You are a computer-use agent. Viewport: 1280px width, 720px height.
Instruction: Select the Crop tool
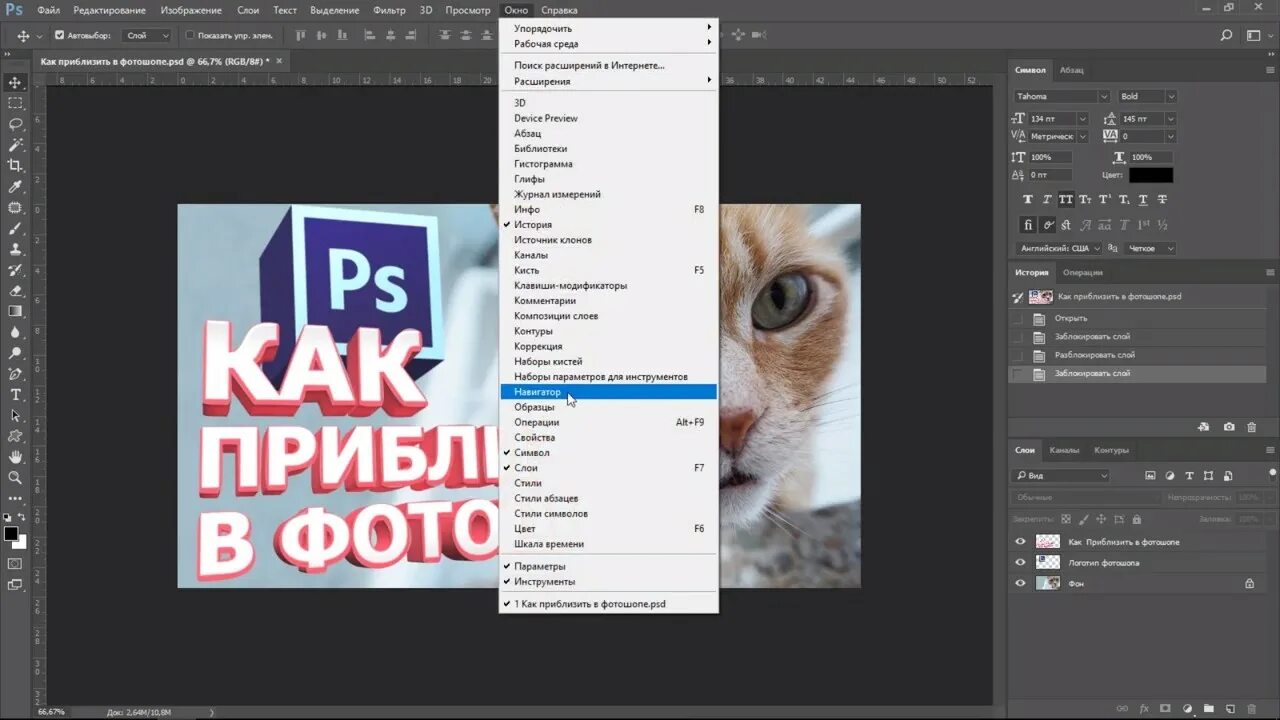click(x=15, y=166)
